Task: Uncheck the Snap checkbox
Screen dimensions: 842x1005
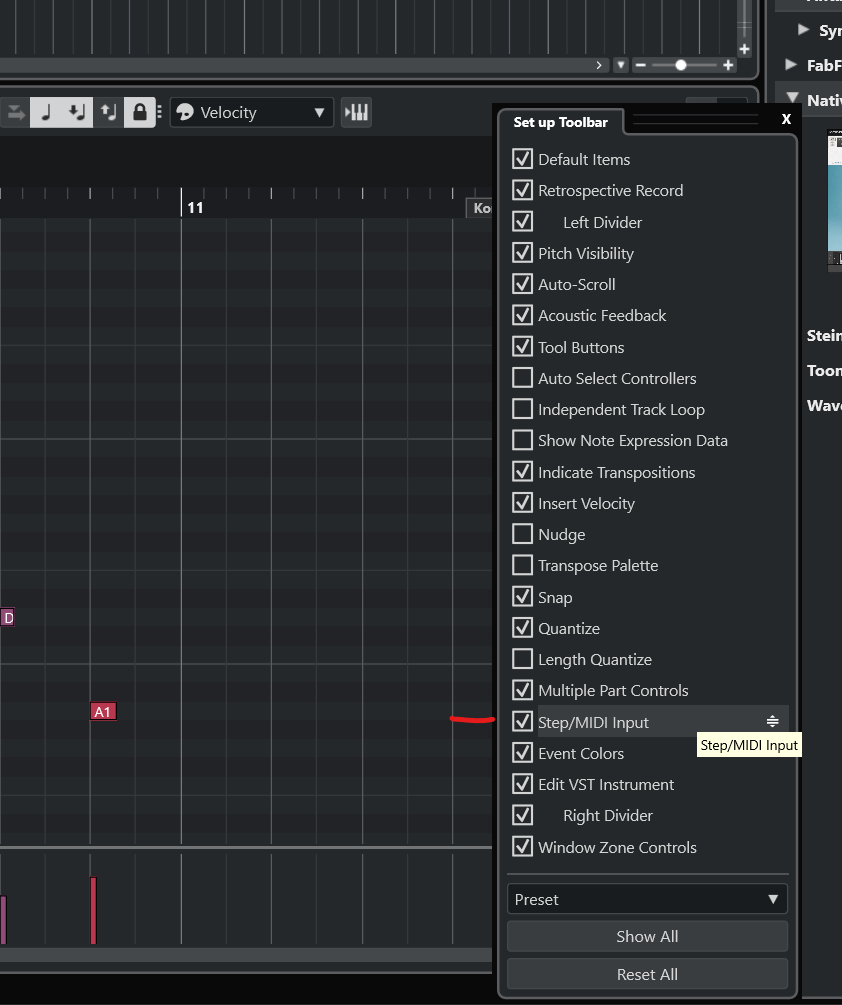Action: click(x=522, y=597)
